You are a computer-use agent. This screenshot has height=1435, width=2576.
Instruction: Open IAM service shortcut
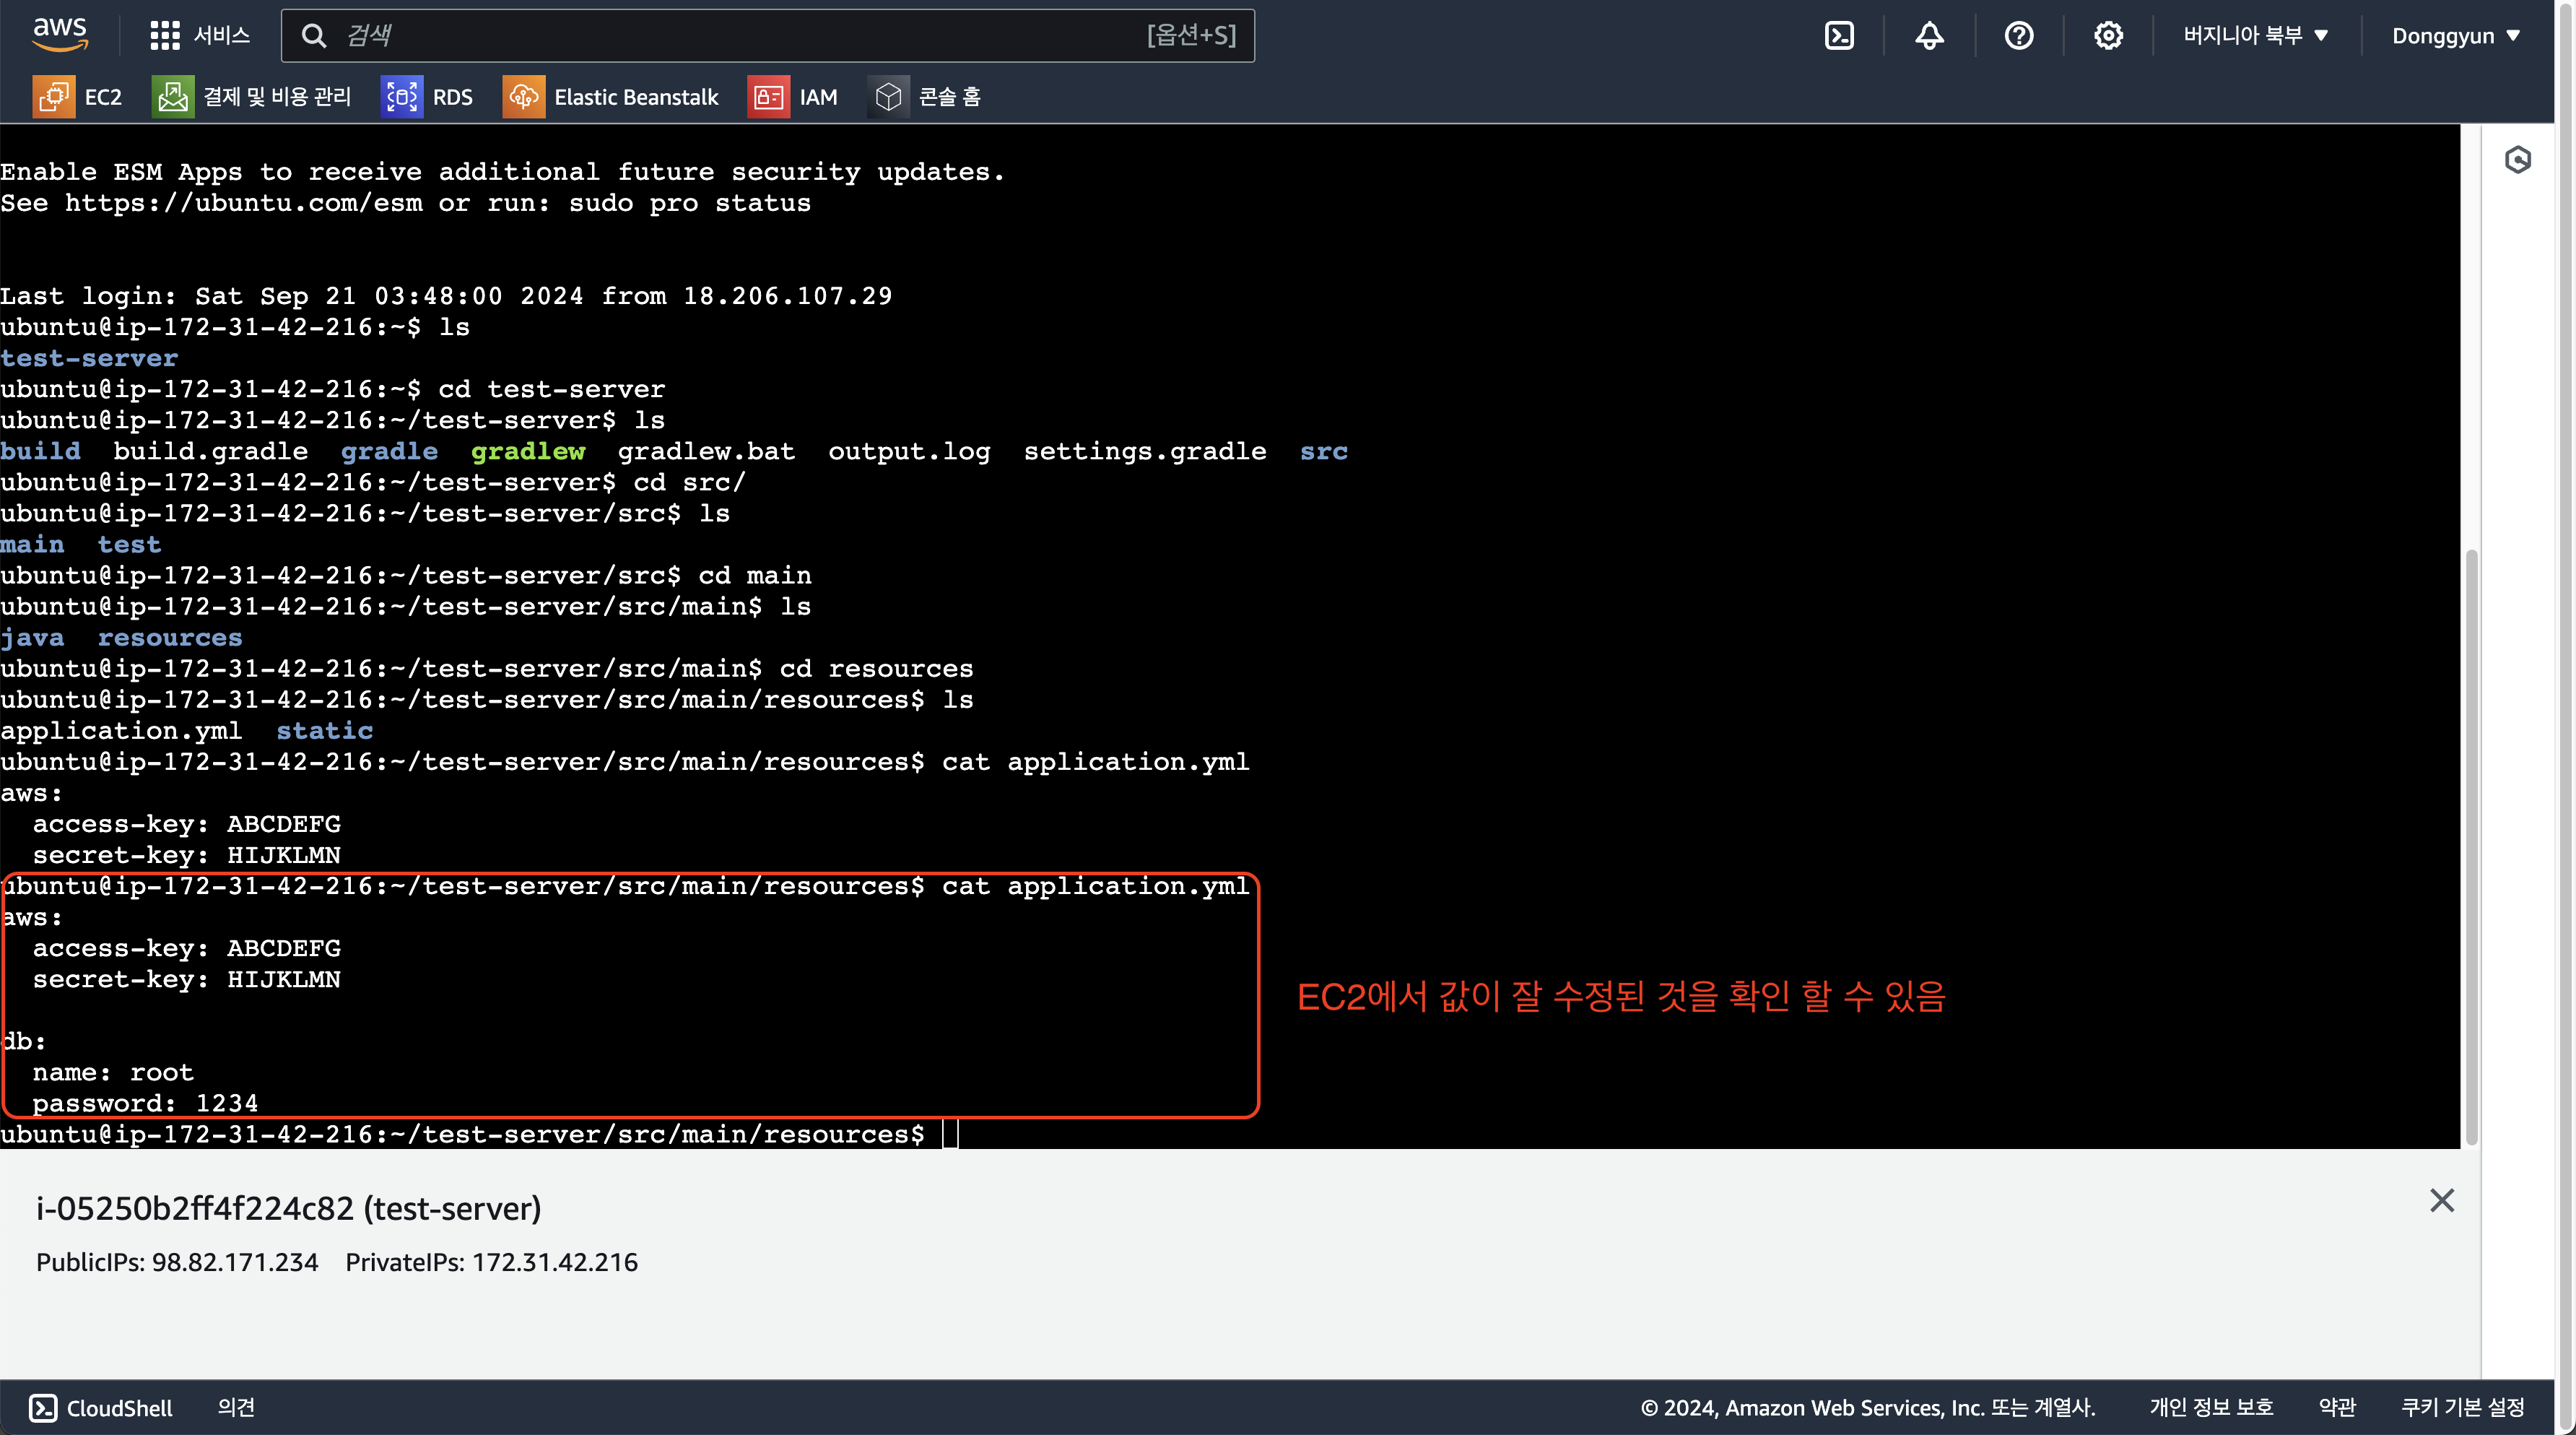tap(793, 97)
